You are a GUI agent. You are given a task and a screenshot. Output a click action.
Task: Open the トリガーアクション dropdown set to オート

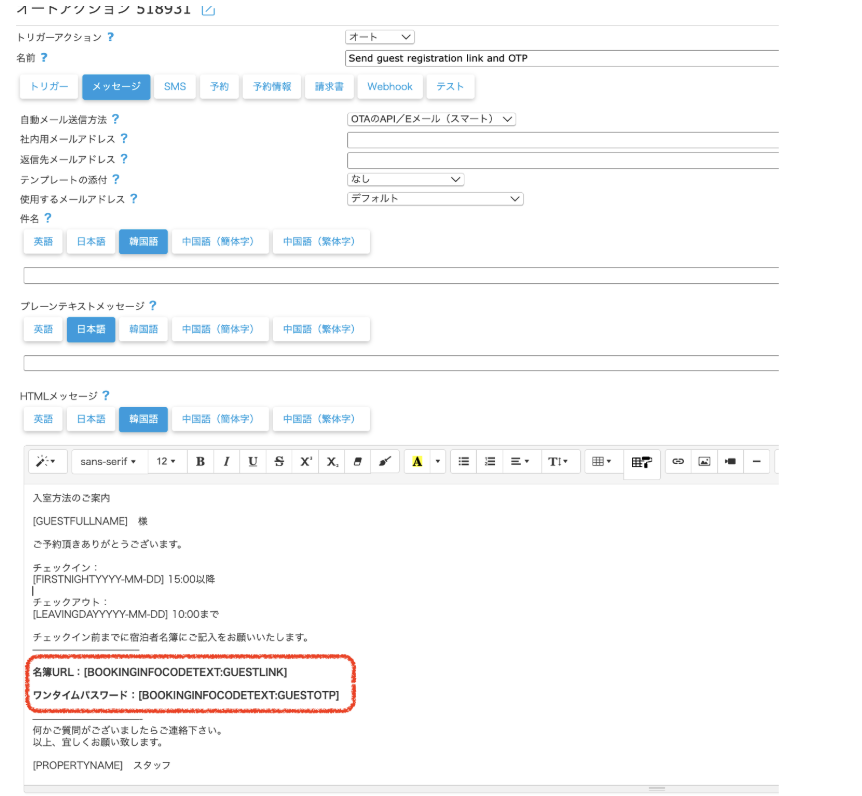[x=379, y=37]
